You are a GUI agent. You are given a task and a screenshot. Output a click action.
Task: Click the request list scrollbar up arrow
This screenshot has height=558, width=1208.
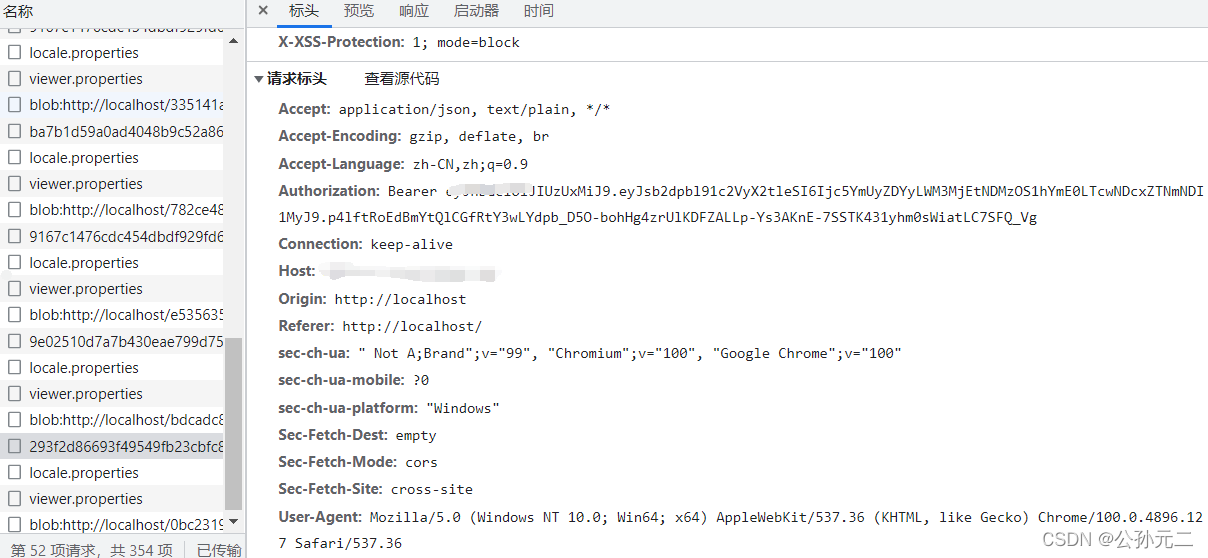tap(234, 41)
